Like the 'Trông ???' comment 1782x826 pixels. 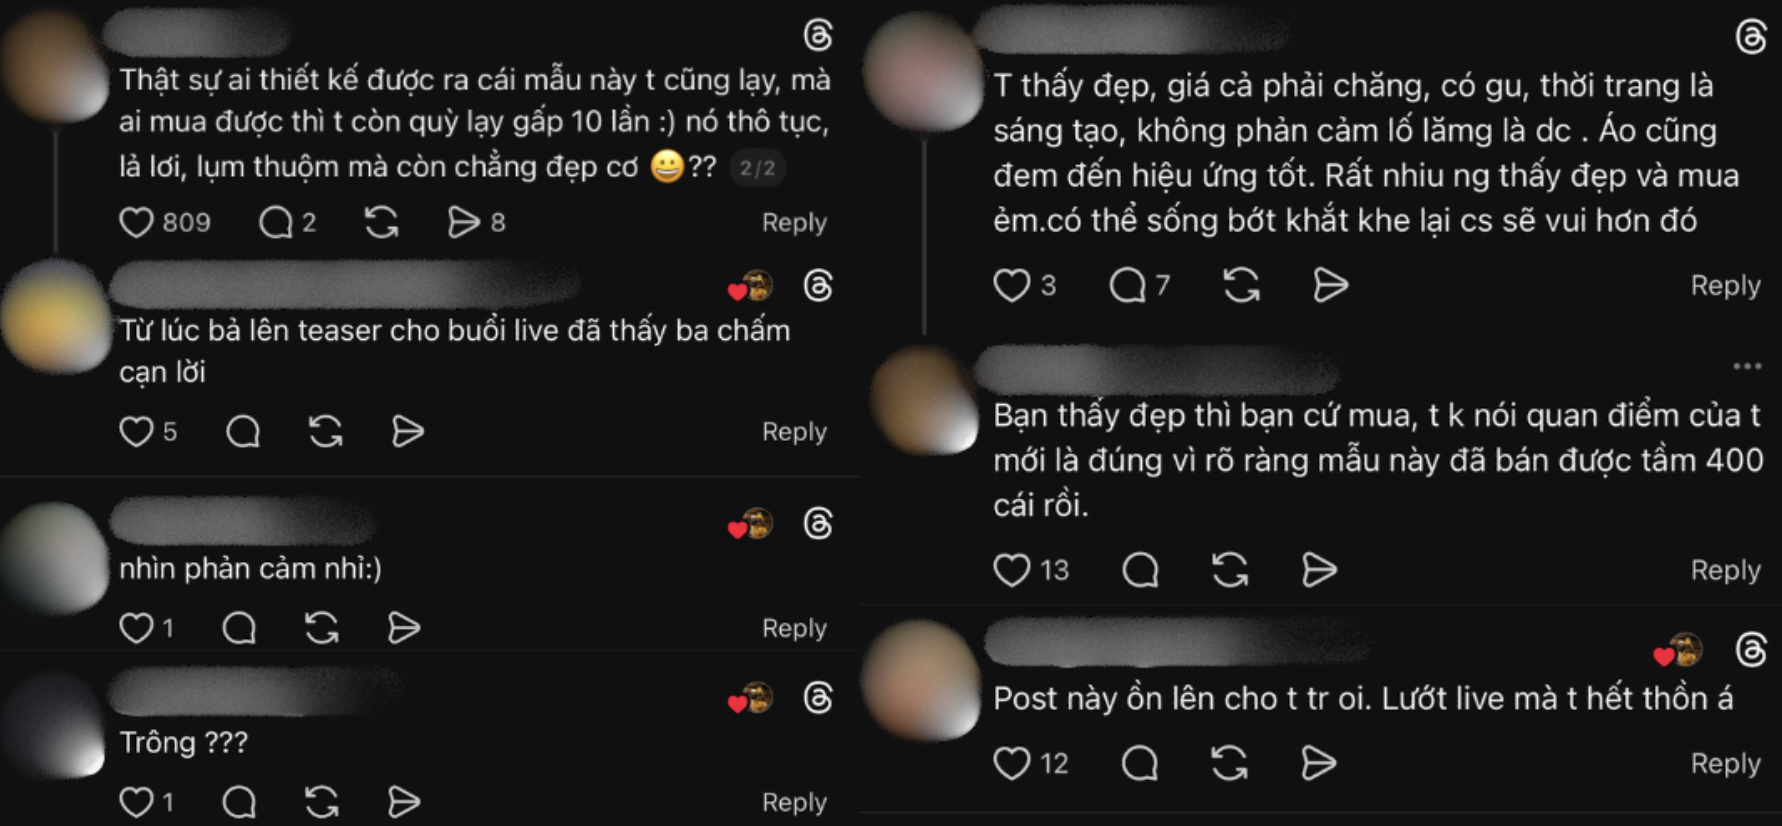136,802
